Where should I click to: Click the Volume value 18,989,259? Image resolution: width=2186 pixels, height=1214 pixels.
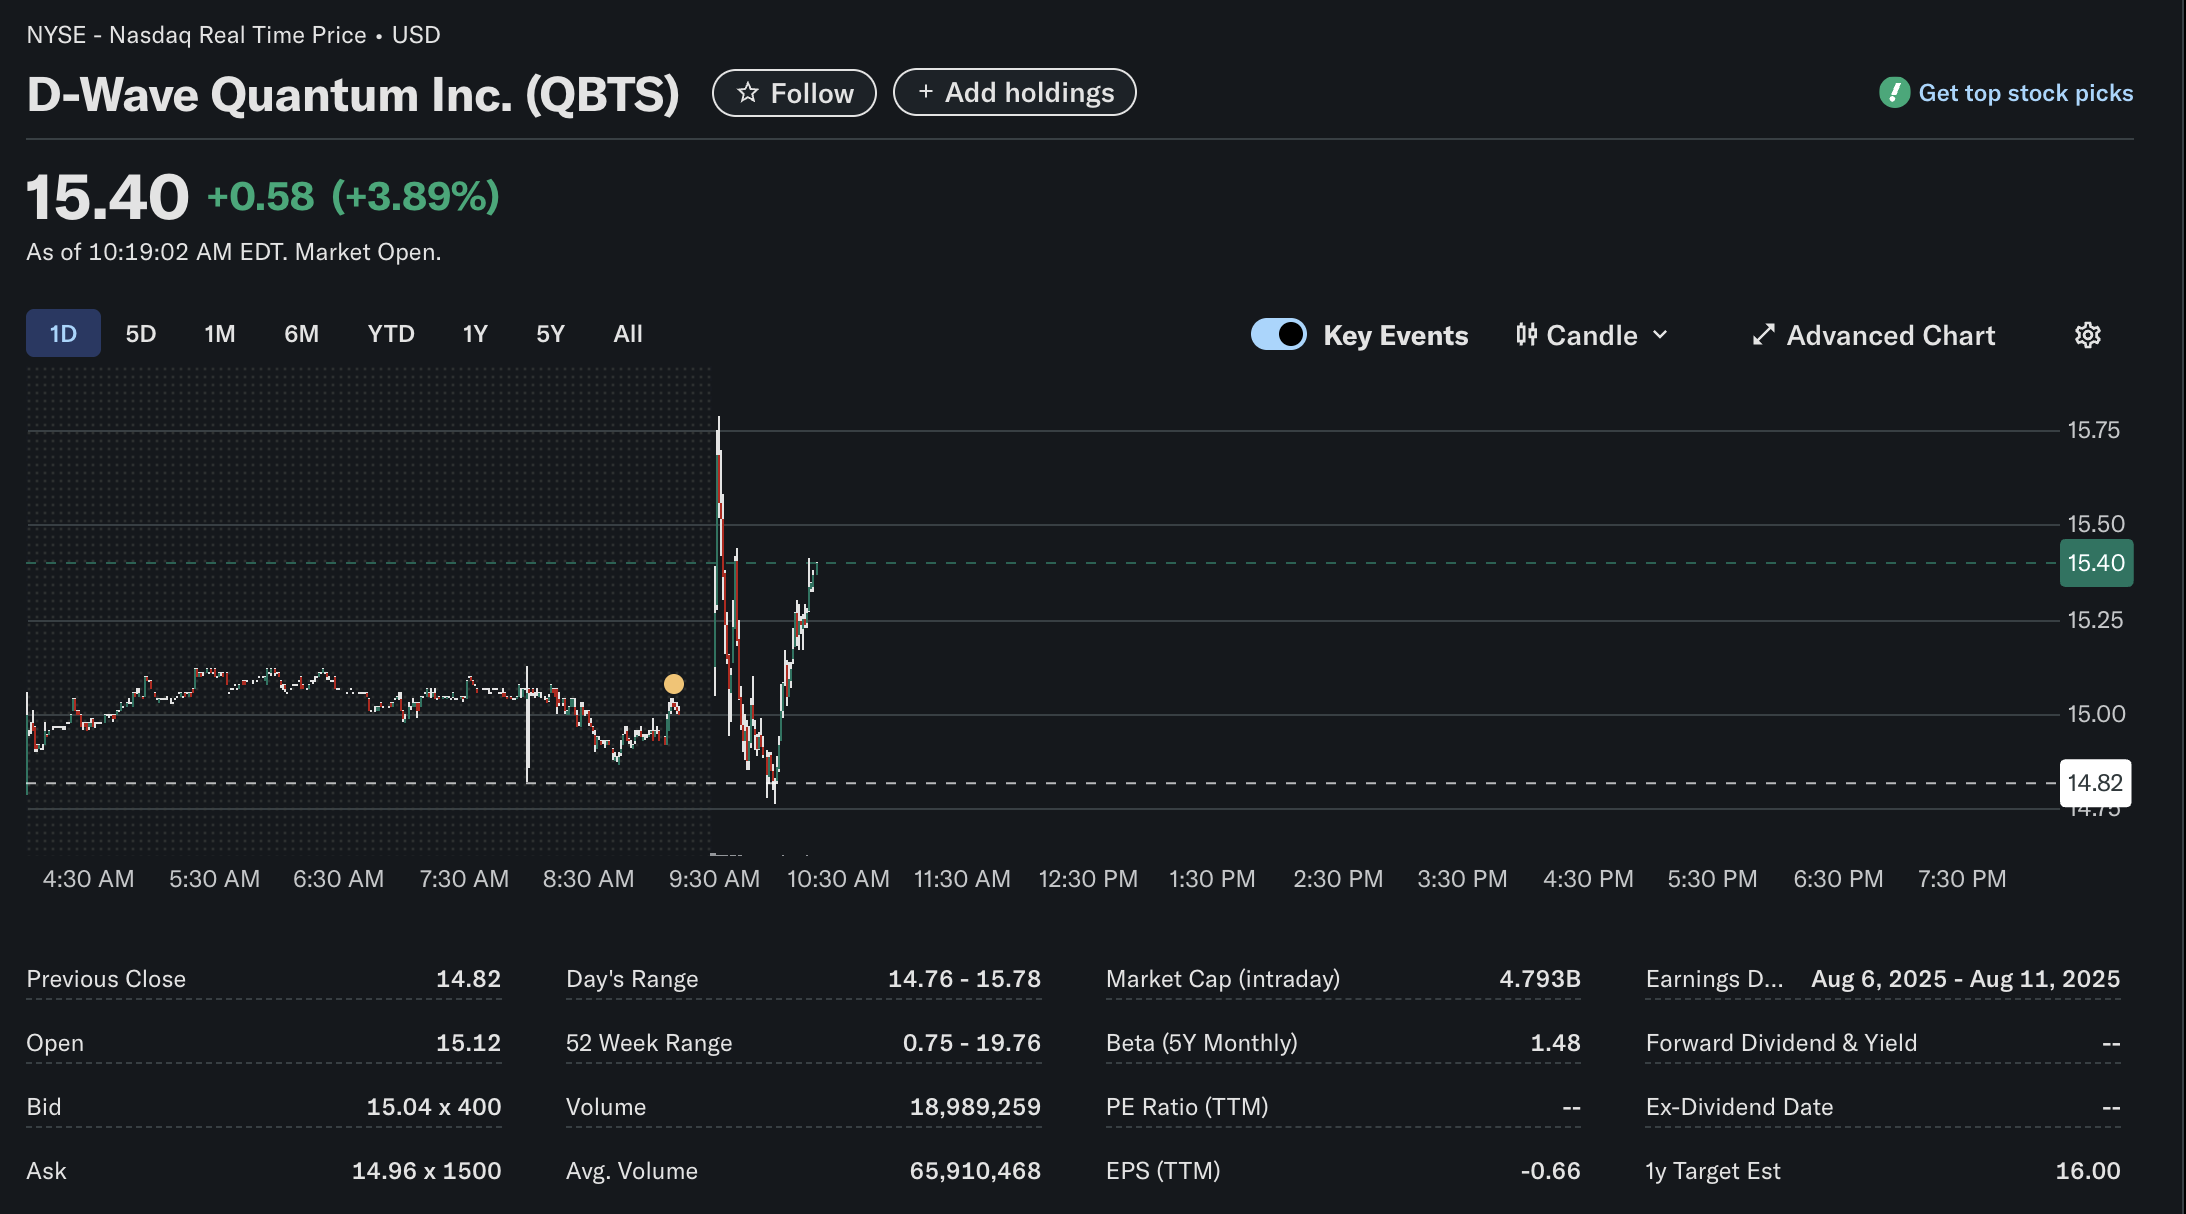(975, 1107)
